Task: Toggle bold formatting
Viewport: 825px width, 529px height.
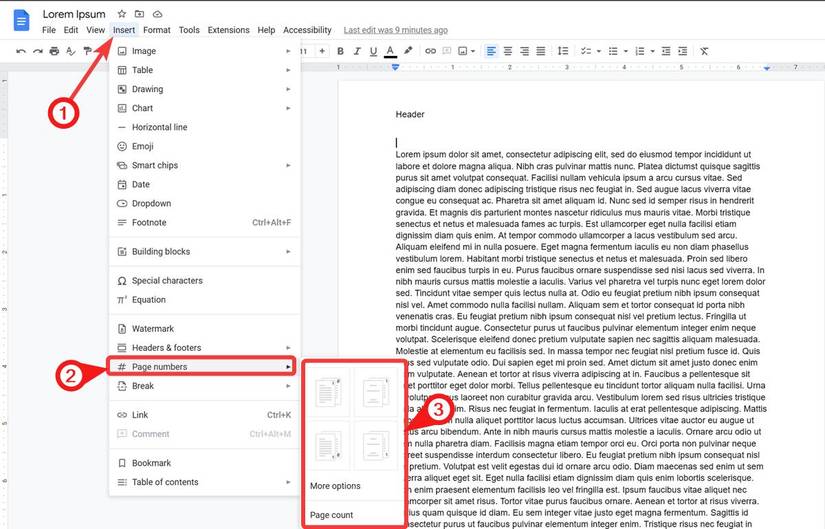Action: pos(340,51)
